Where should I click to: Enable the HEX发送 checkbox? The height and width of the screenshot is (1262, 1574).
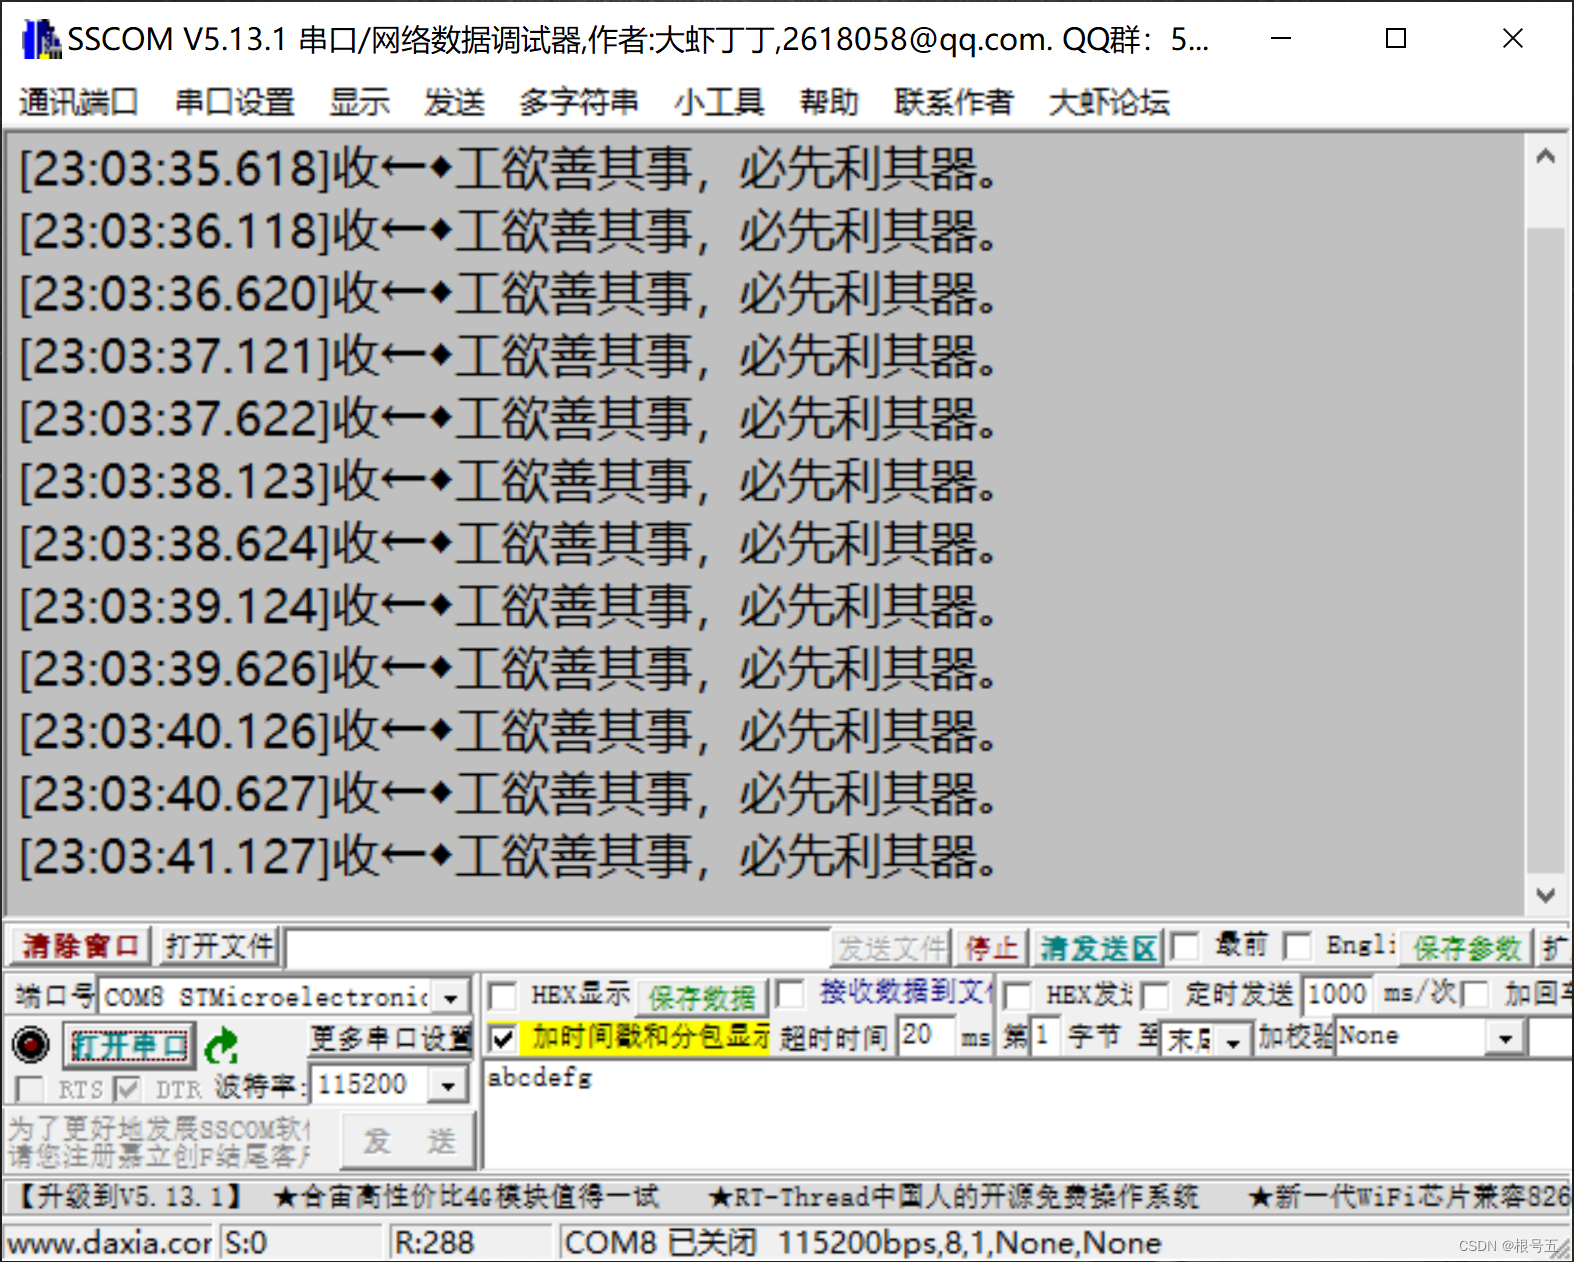pyautogui.click(x=1017, y=996)
